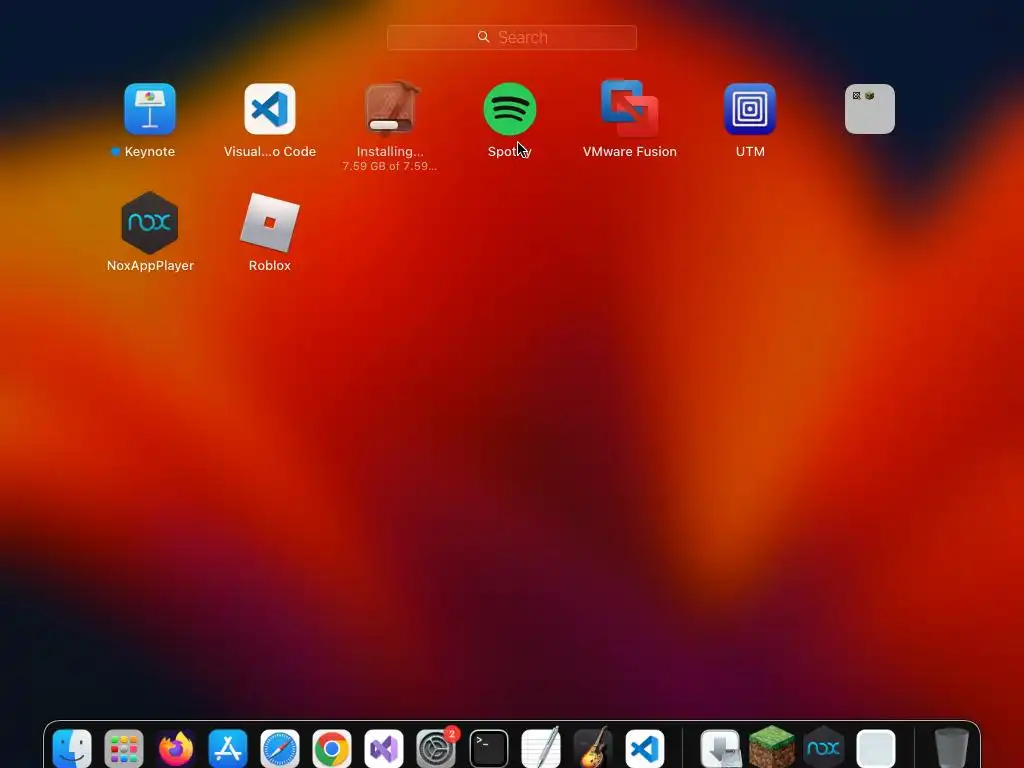Click the magnifying glass in Search field
Image resolution: width=1024 pixels, height=768 pixels.
point(483,37)
